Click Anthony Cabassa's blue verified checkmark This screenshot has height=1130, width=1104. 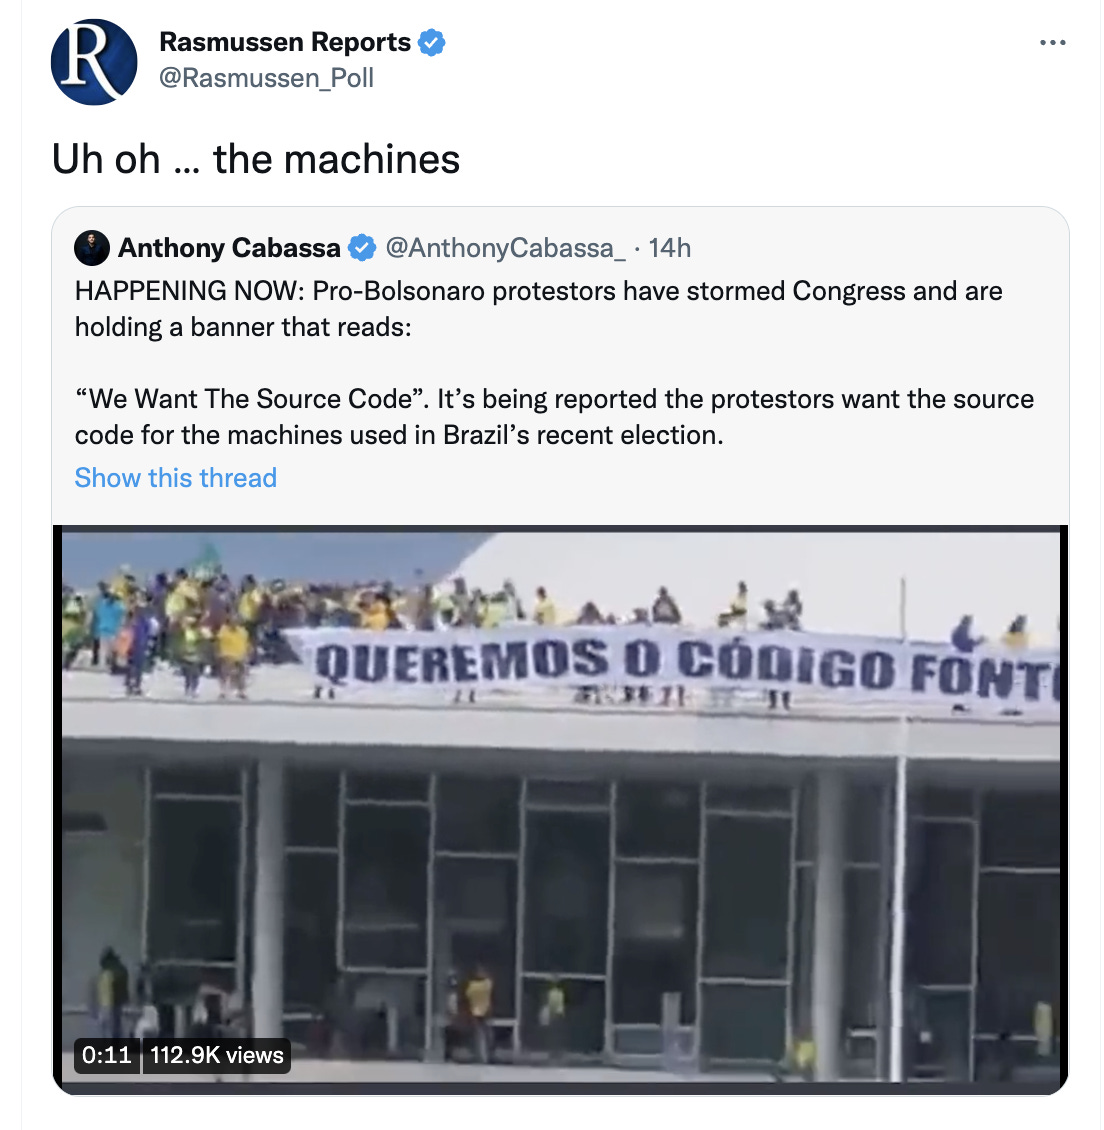click(362, 248)
